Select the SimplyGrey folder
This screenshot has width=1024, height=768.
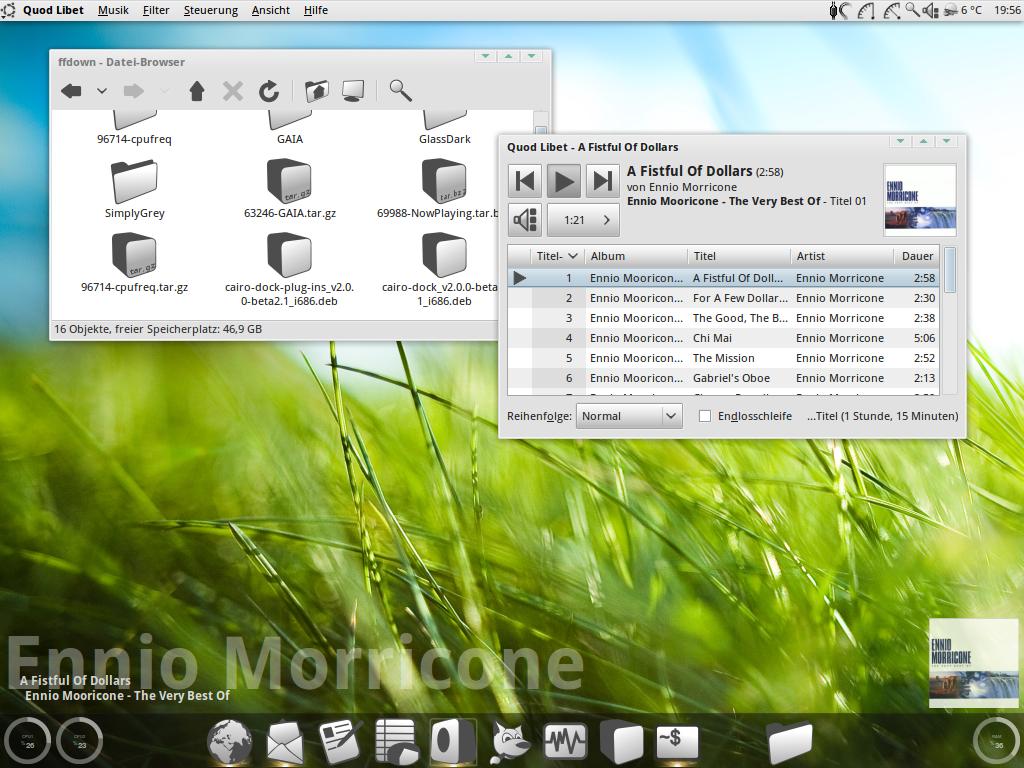135,189
